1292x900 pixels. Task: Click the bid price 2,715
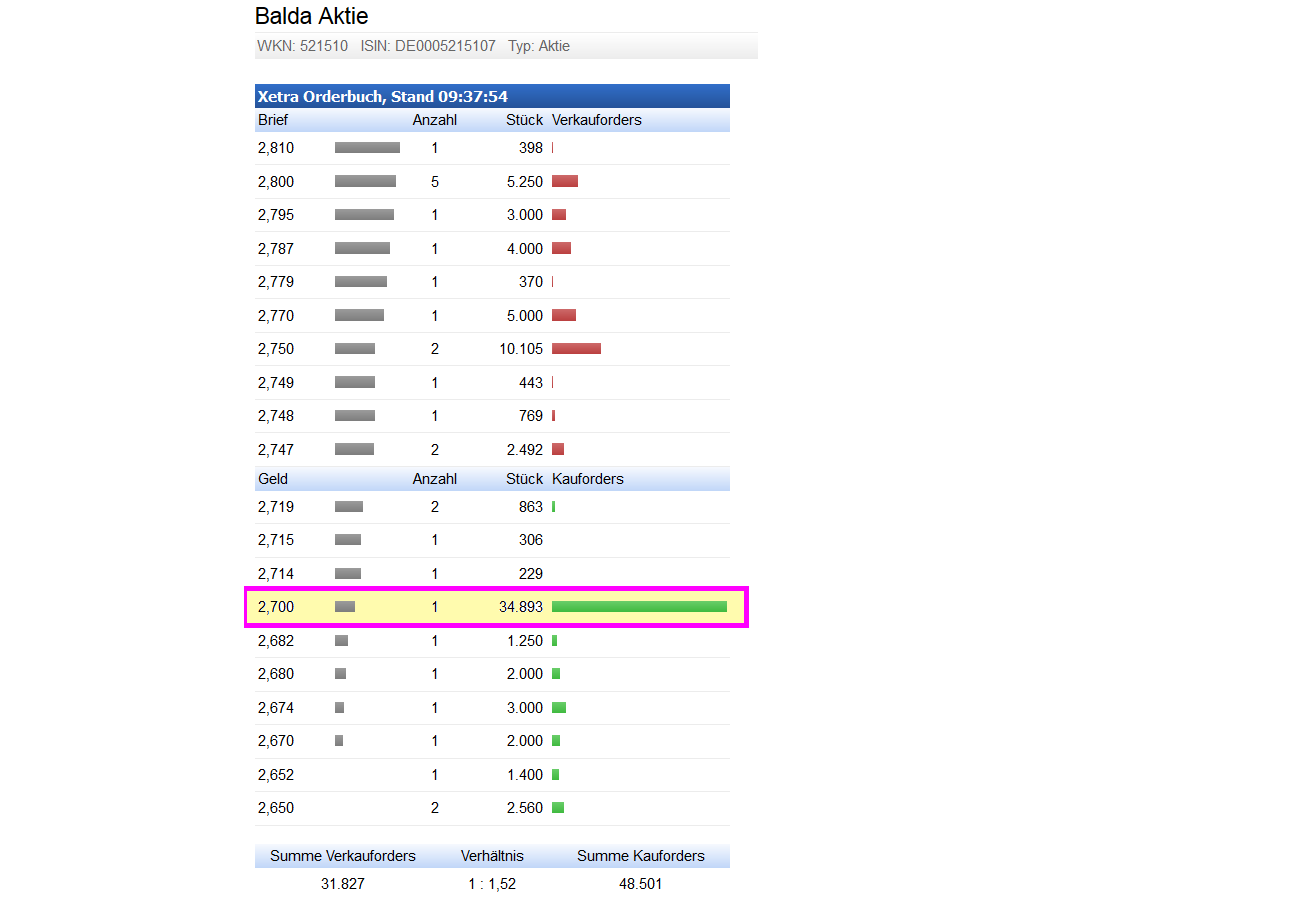click(276, 540)
